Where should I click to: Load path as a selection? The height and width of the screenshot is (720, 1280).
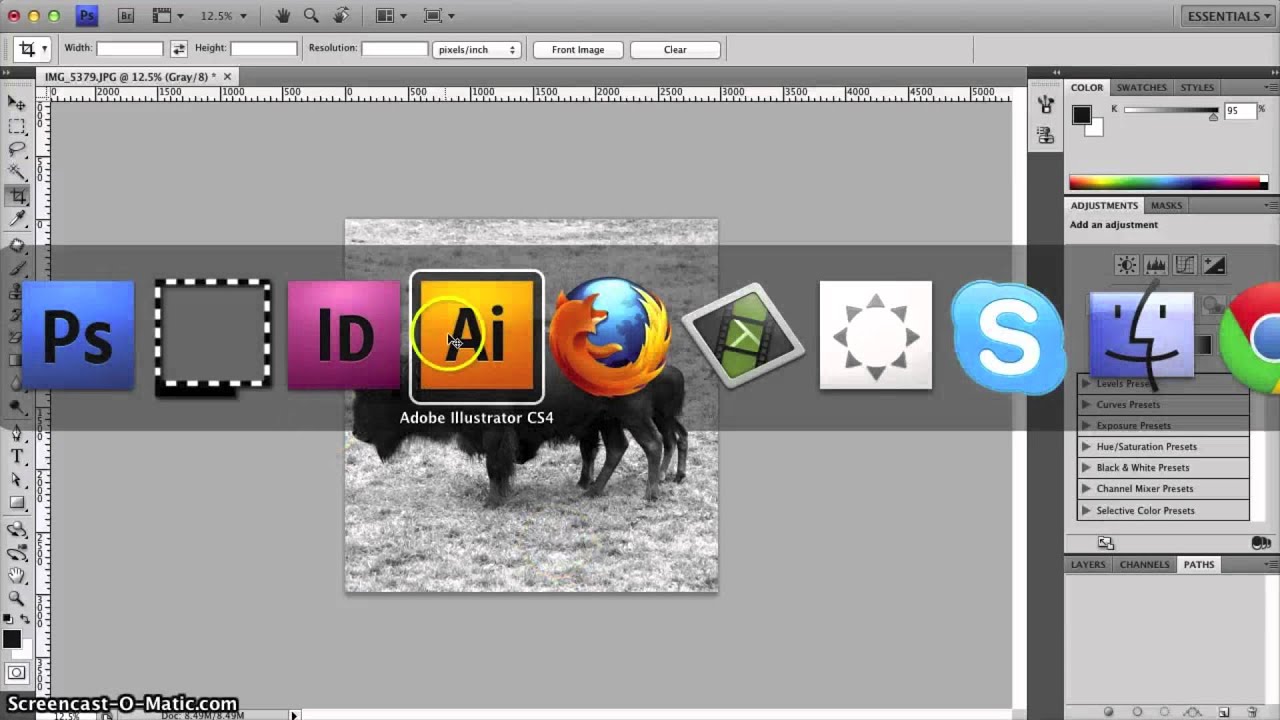[x=1166, y=712]
